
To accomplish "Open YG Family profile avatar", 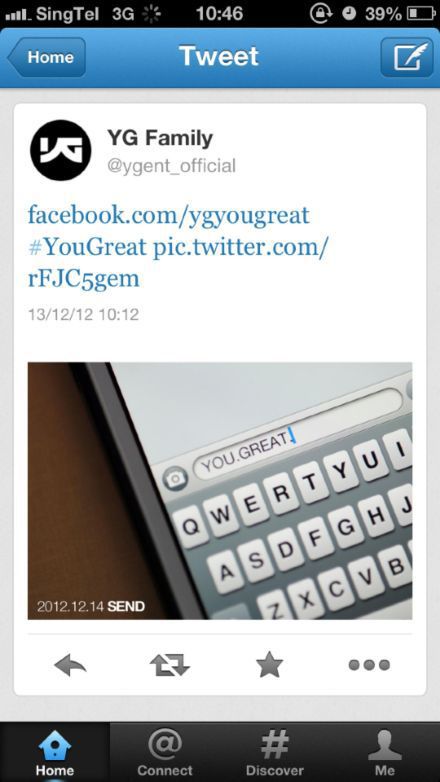I will (60, 150).
